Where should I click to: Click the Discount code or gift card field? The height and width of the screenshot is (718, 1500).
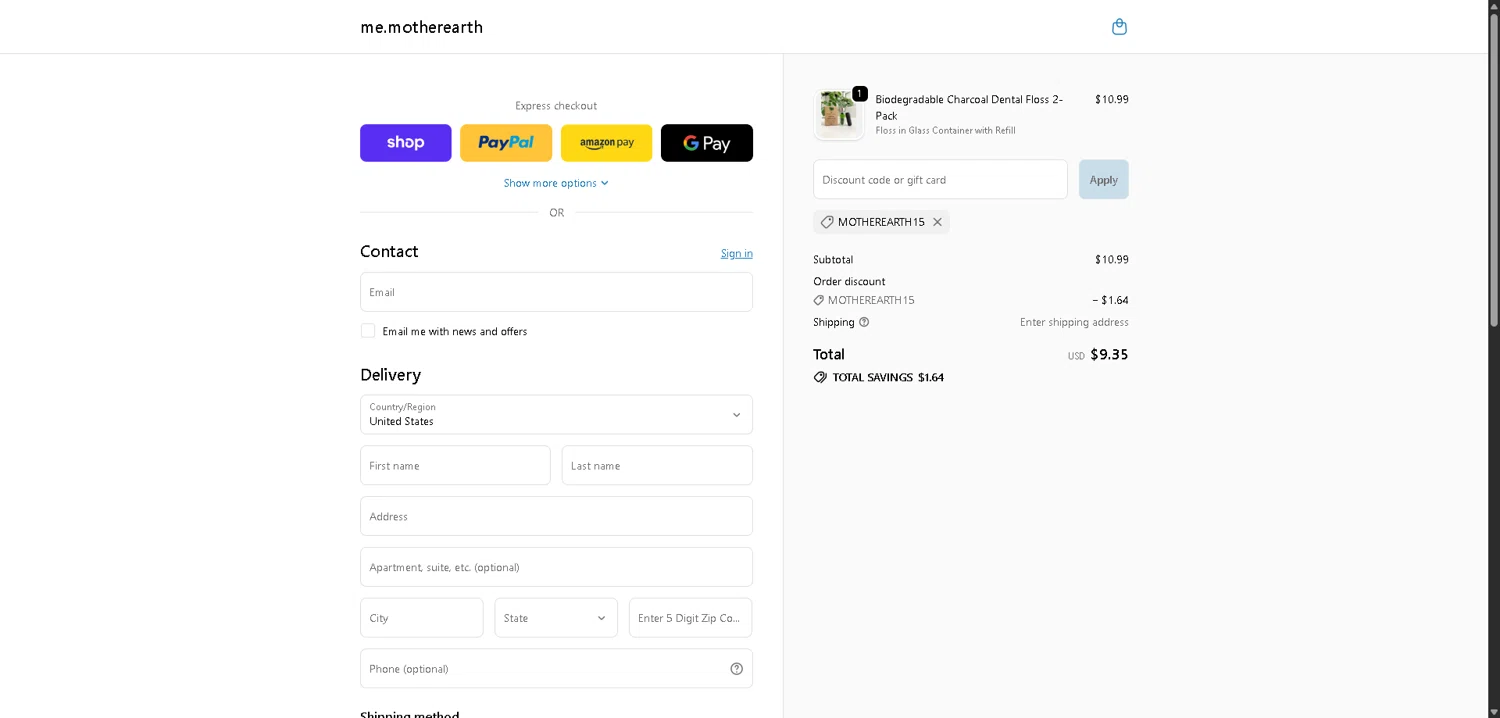click(940, 180)
